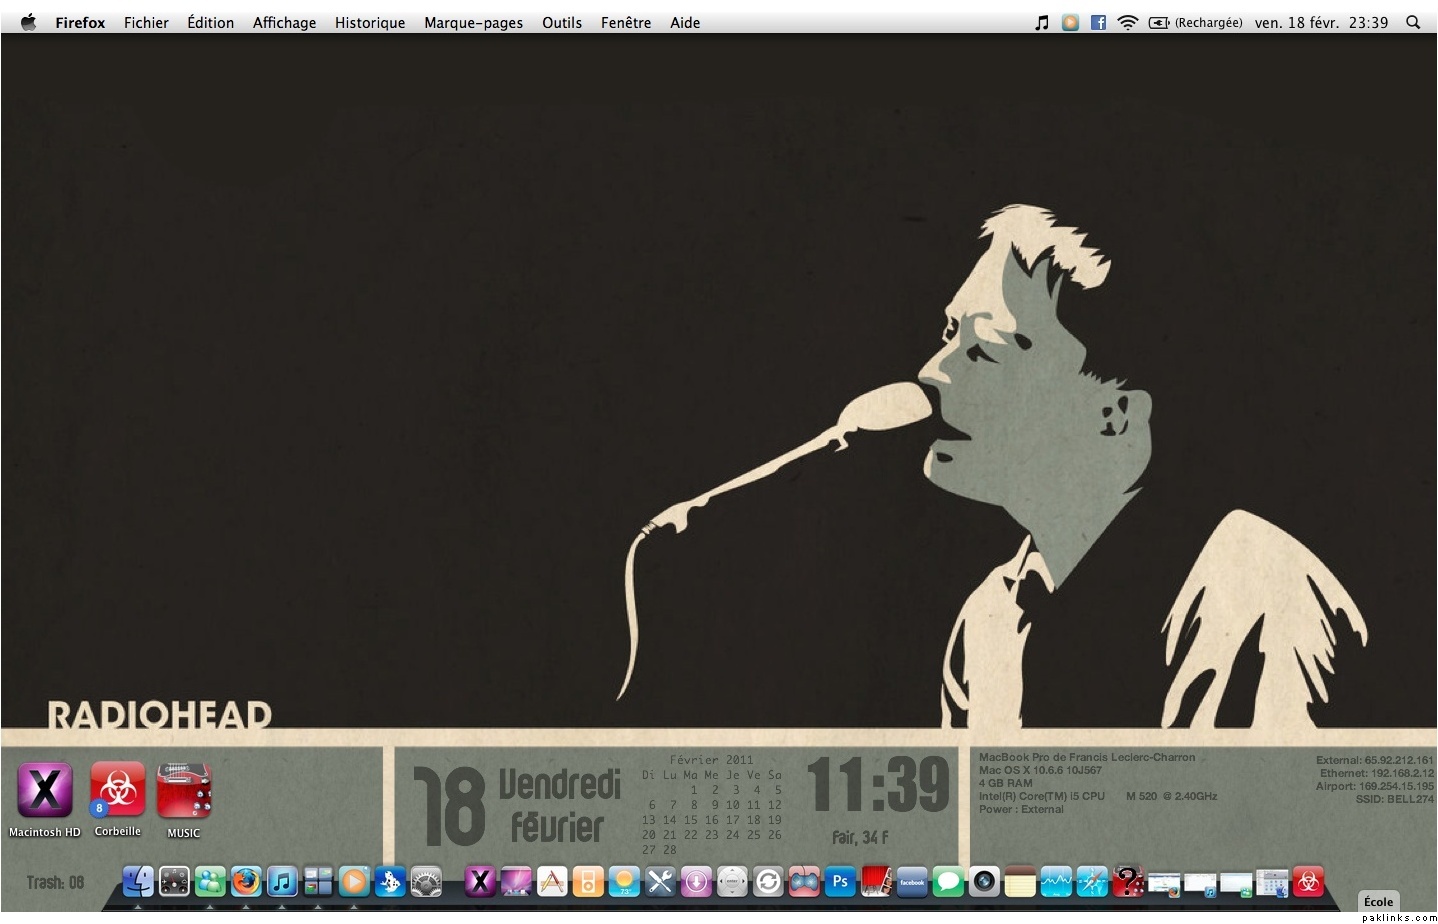
Task: Open the Marque-pages menu
Action: [473, 22]
